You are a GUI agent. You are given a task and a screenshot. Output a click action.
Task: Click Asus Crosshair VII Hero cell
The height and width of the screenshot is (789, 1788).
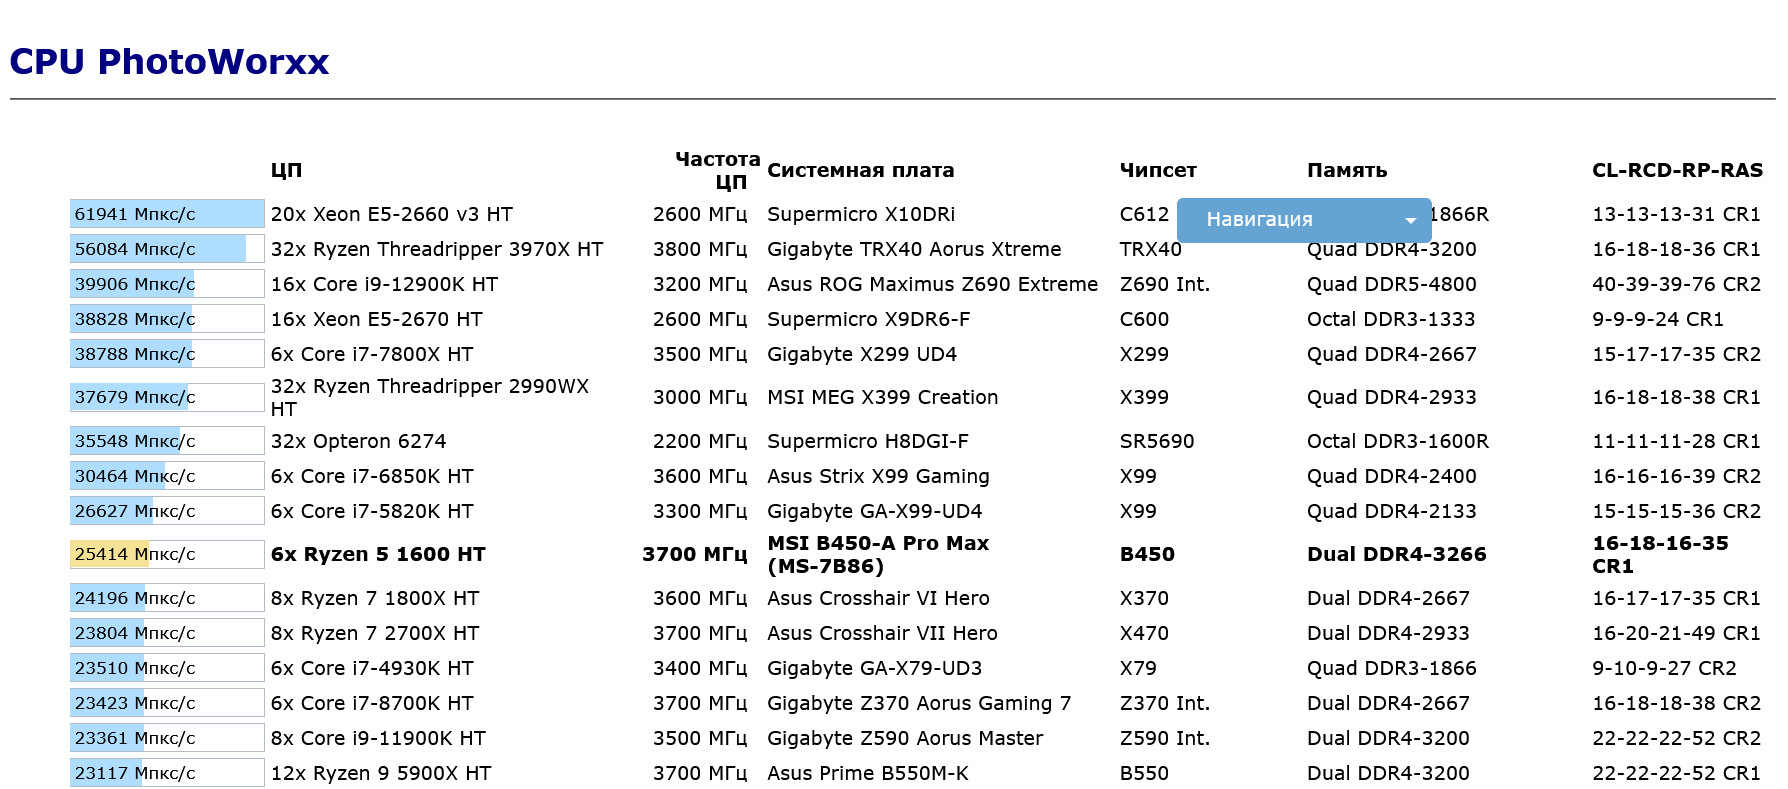point(882,633)
